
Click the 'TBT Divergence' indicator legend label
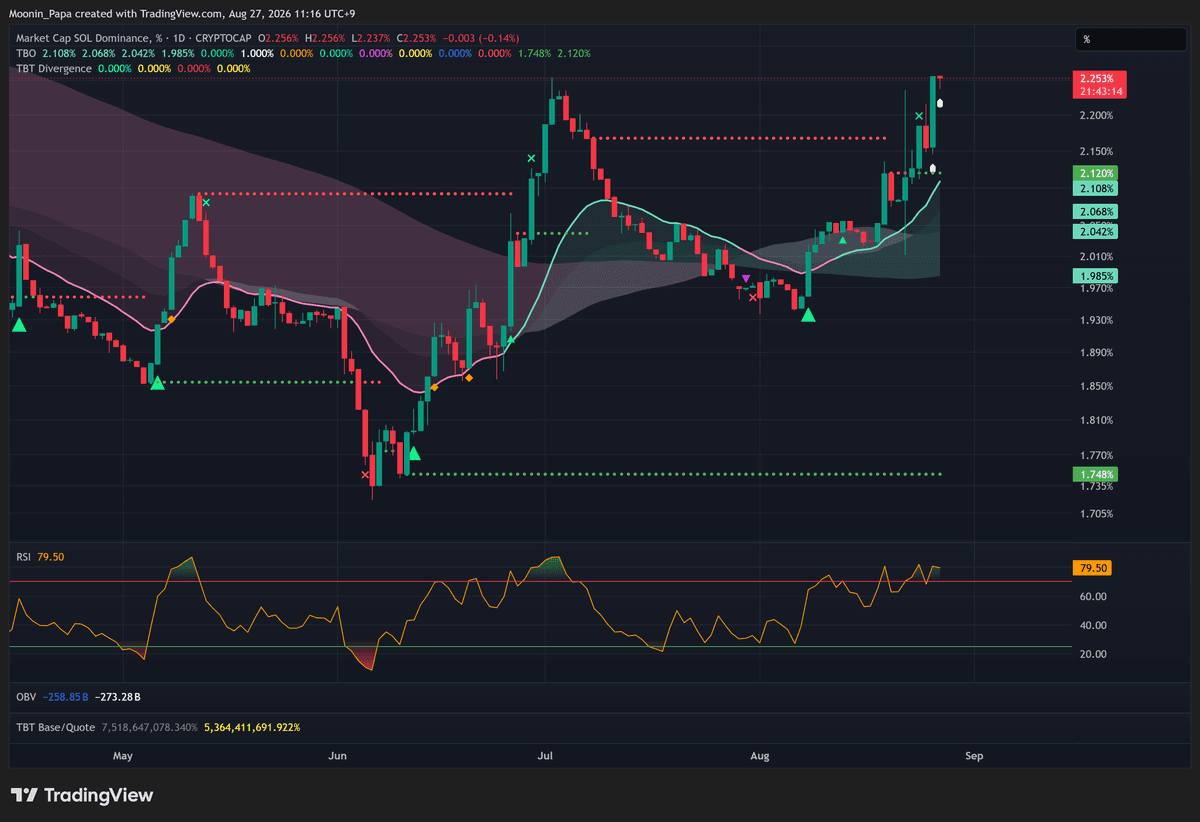click(53, 68)
